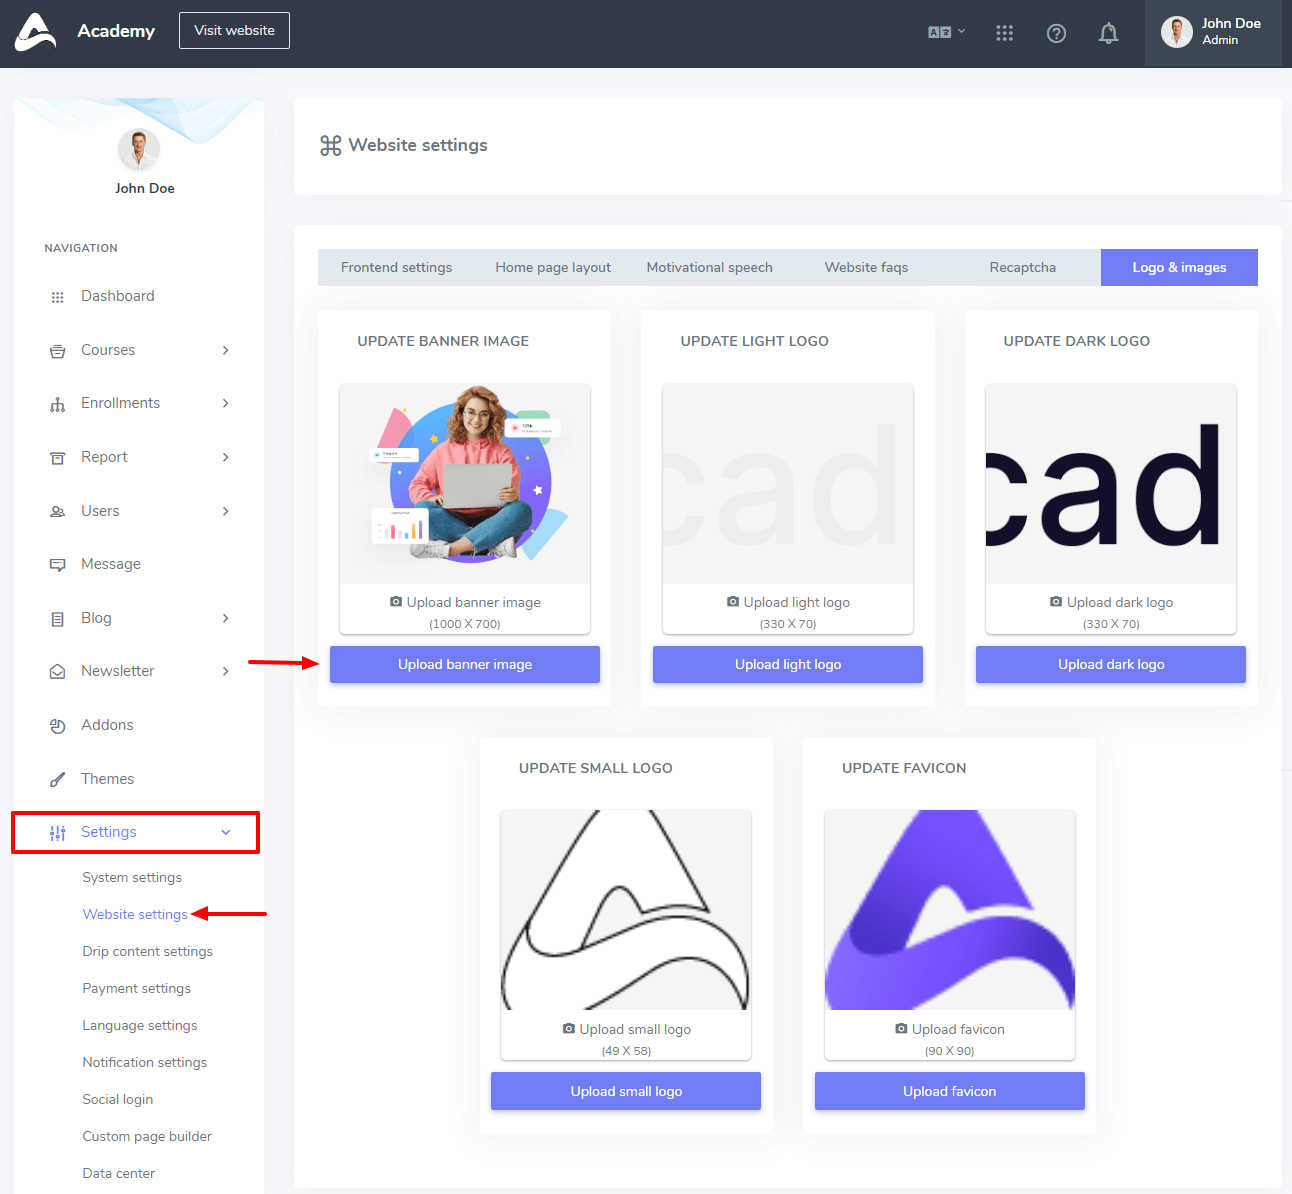
Task: Open the notifications bell
Action: 1108,33
